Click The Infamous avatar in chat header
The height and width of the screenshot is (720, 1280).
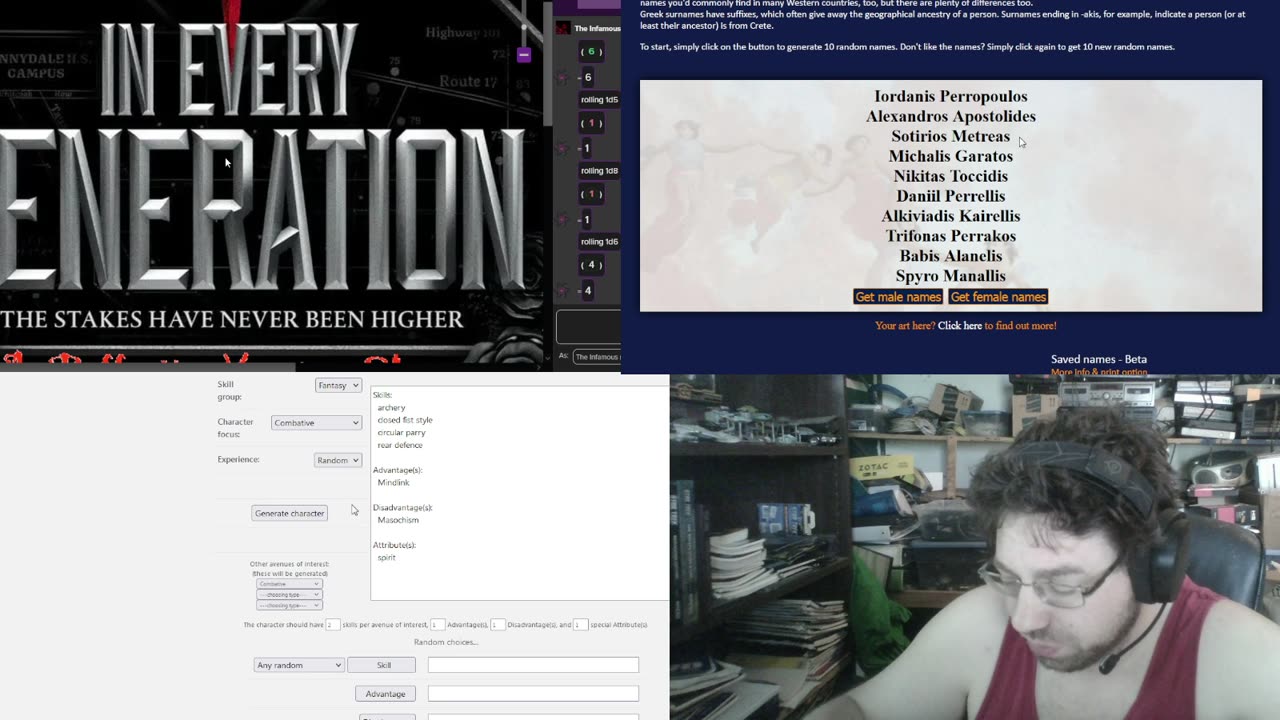[x=563, y=28]
